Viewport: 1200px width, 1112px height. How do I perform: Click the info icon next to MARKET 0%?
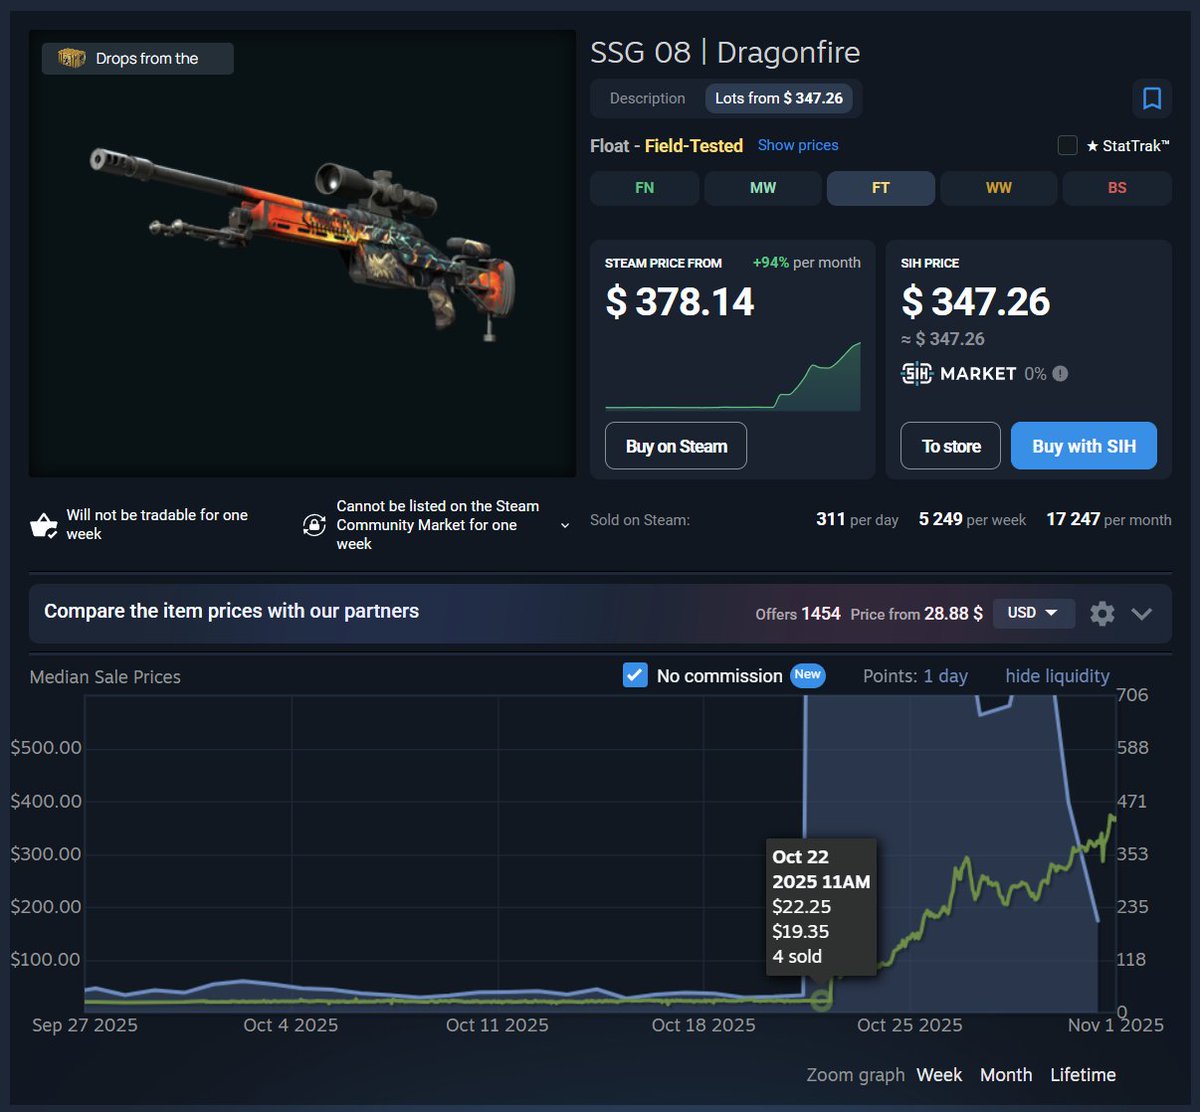tap(1060, 373)
